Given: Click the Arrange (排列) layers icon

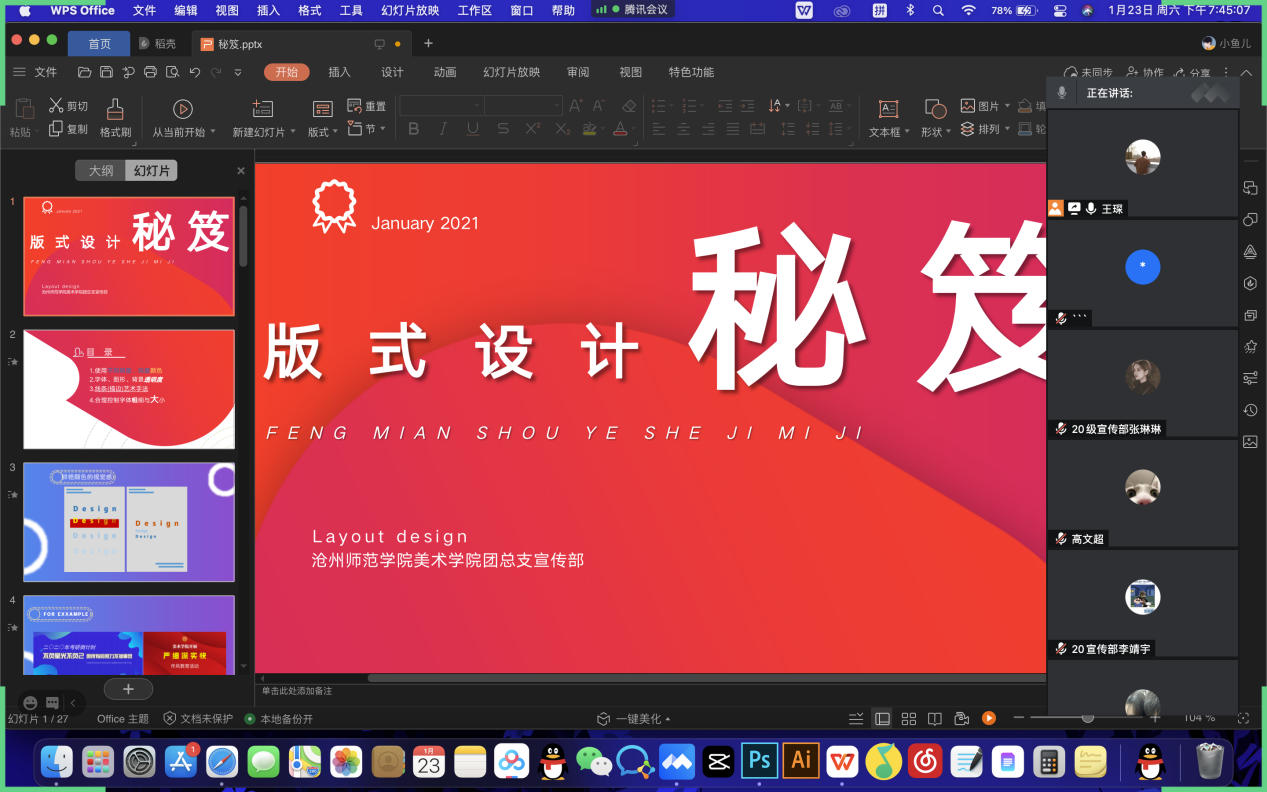Looking at the screenshot, I should [968, 129].
